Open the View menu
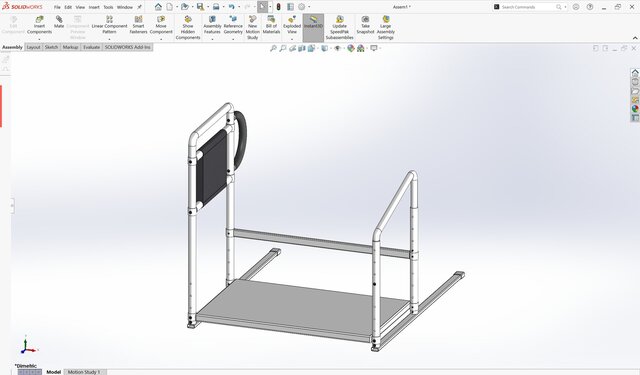 [80, 7]
